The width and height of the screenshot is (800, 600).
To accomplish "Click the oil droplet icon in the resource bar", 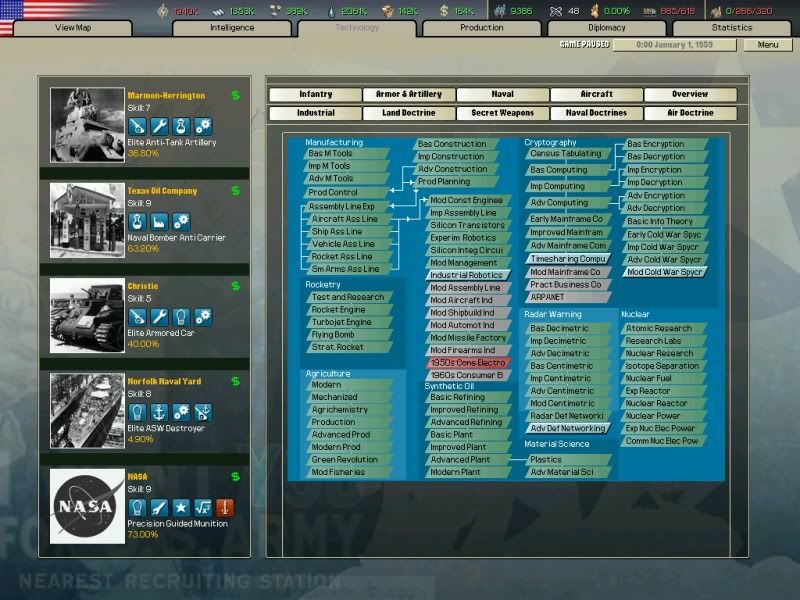I will [x=332, y=8].
